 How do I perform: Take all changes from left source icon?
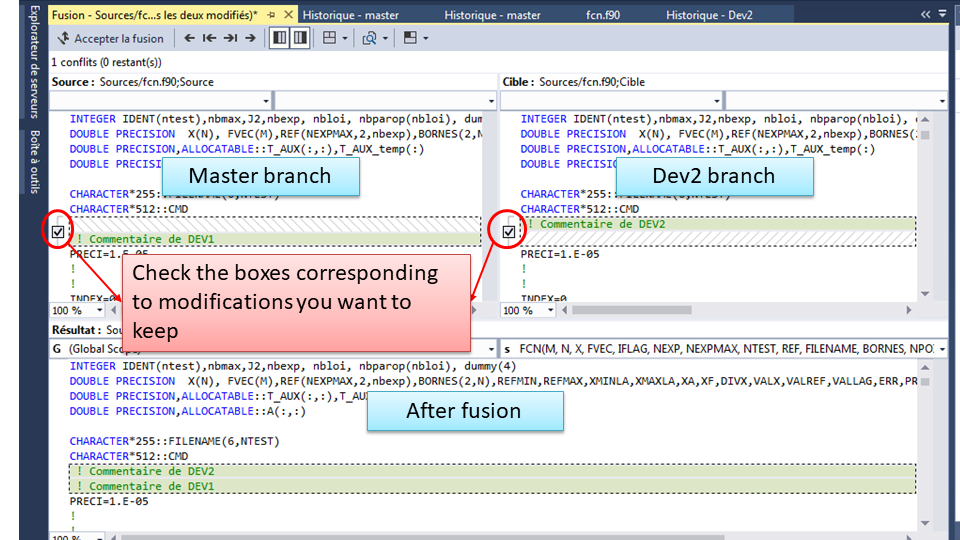click(279, 38)
